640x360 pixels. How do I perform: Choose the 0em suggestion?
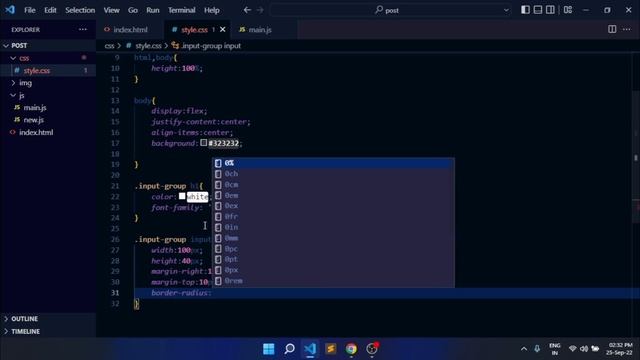[333, 195]
